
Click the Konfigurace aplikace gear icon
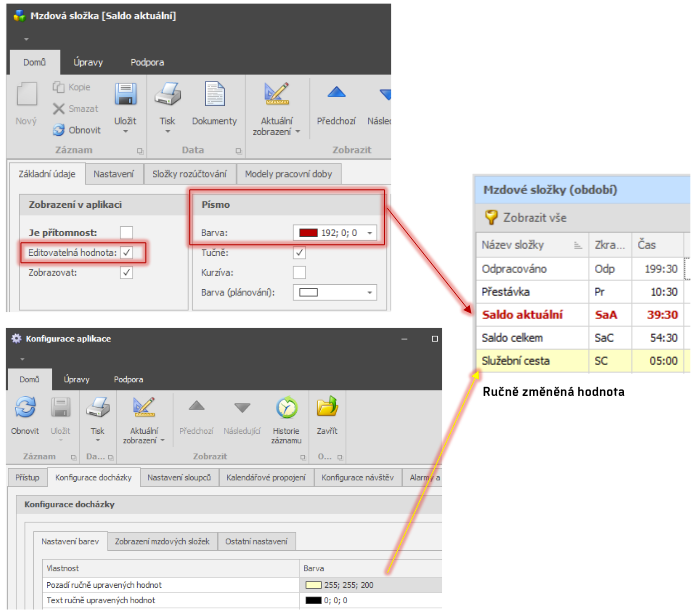click(16, 339)
